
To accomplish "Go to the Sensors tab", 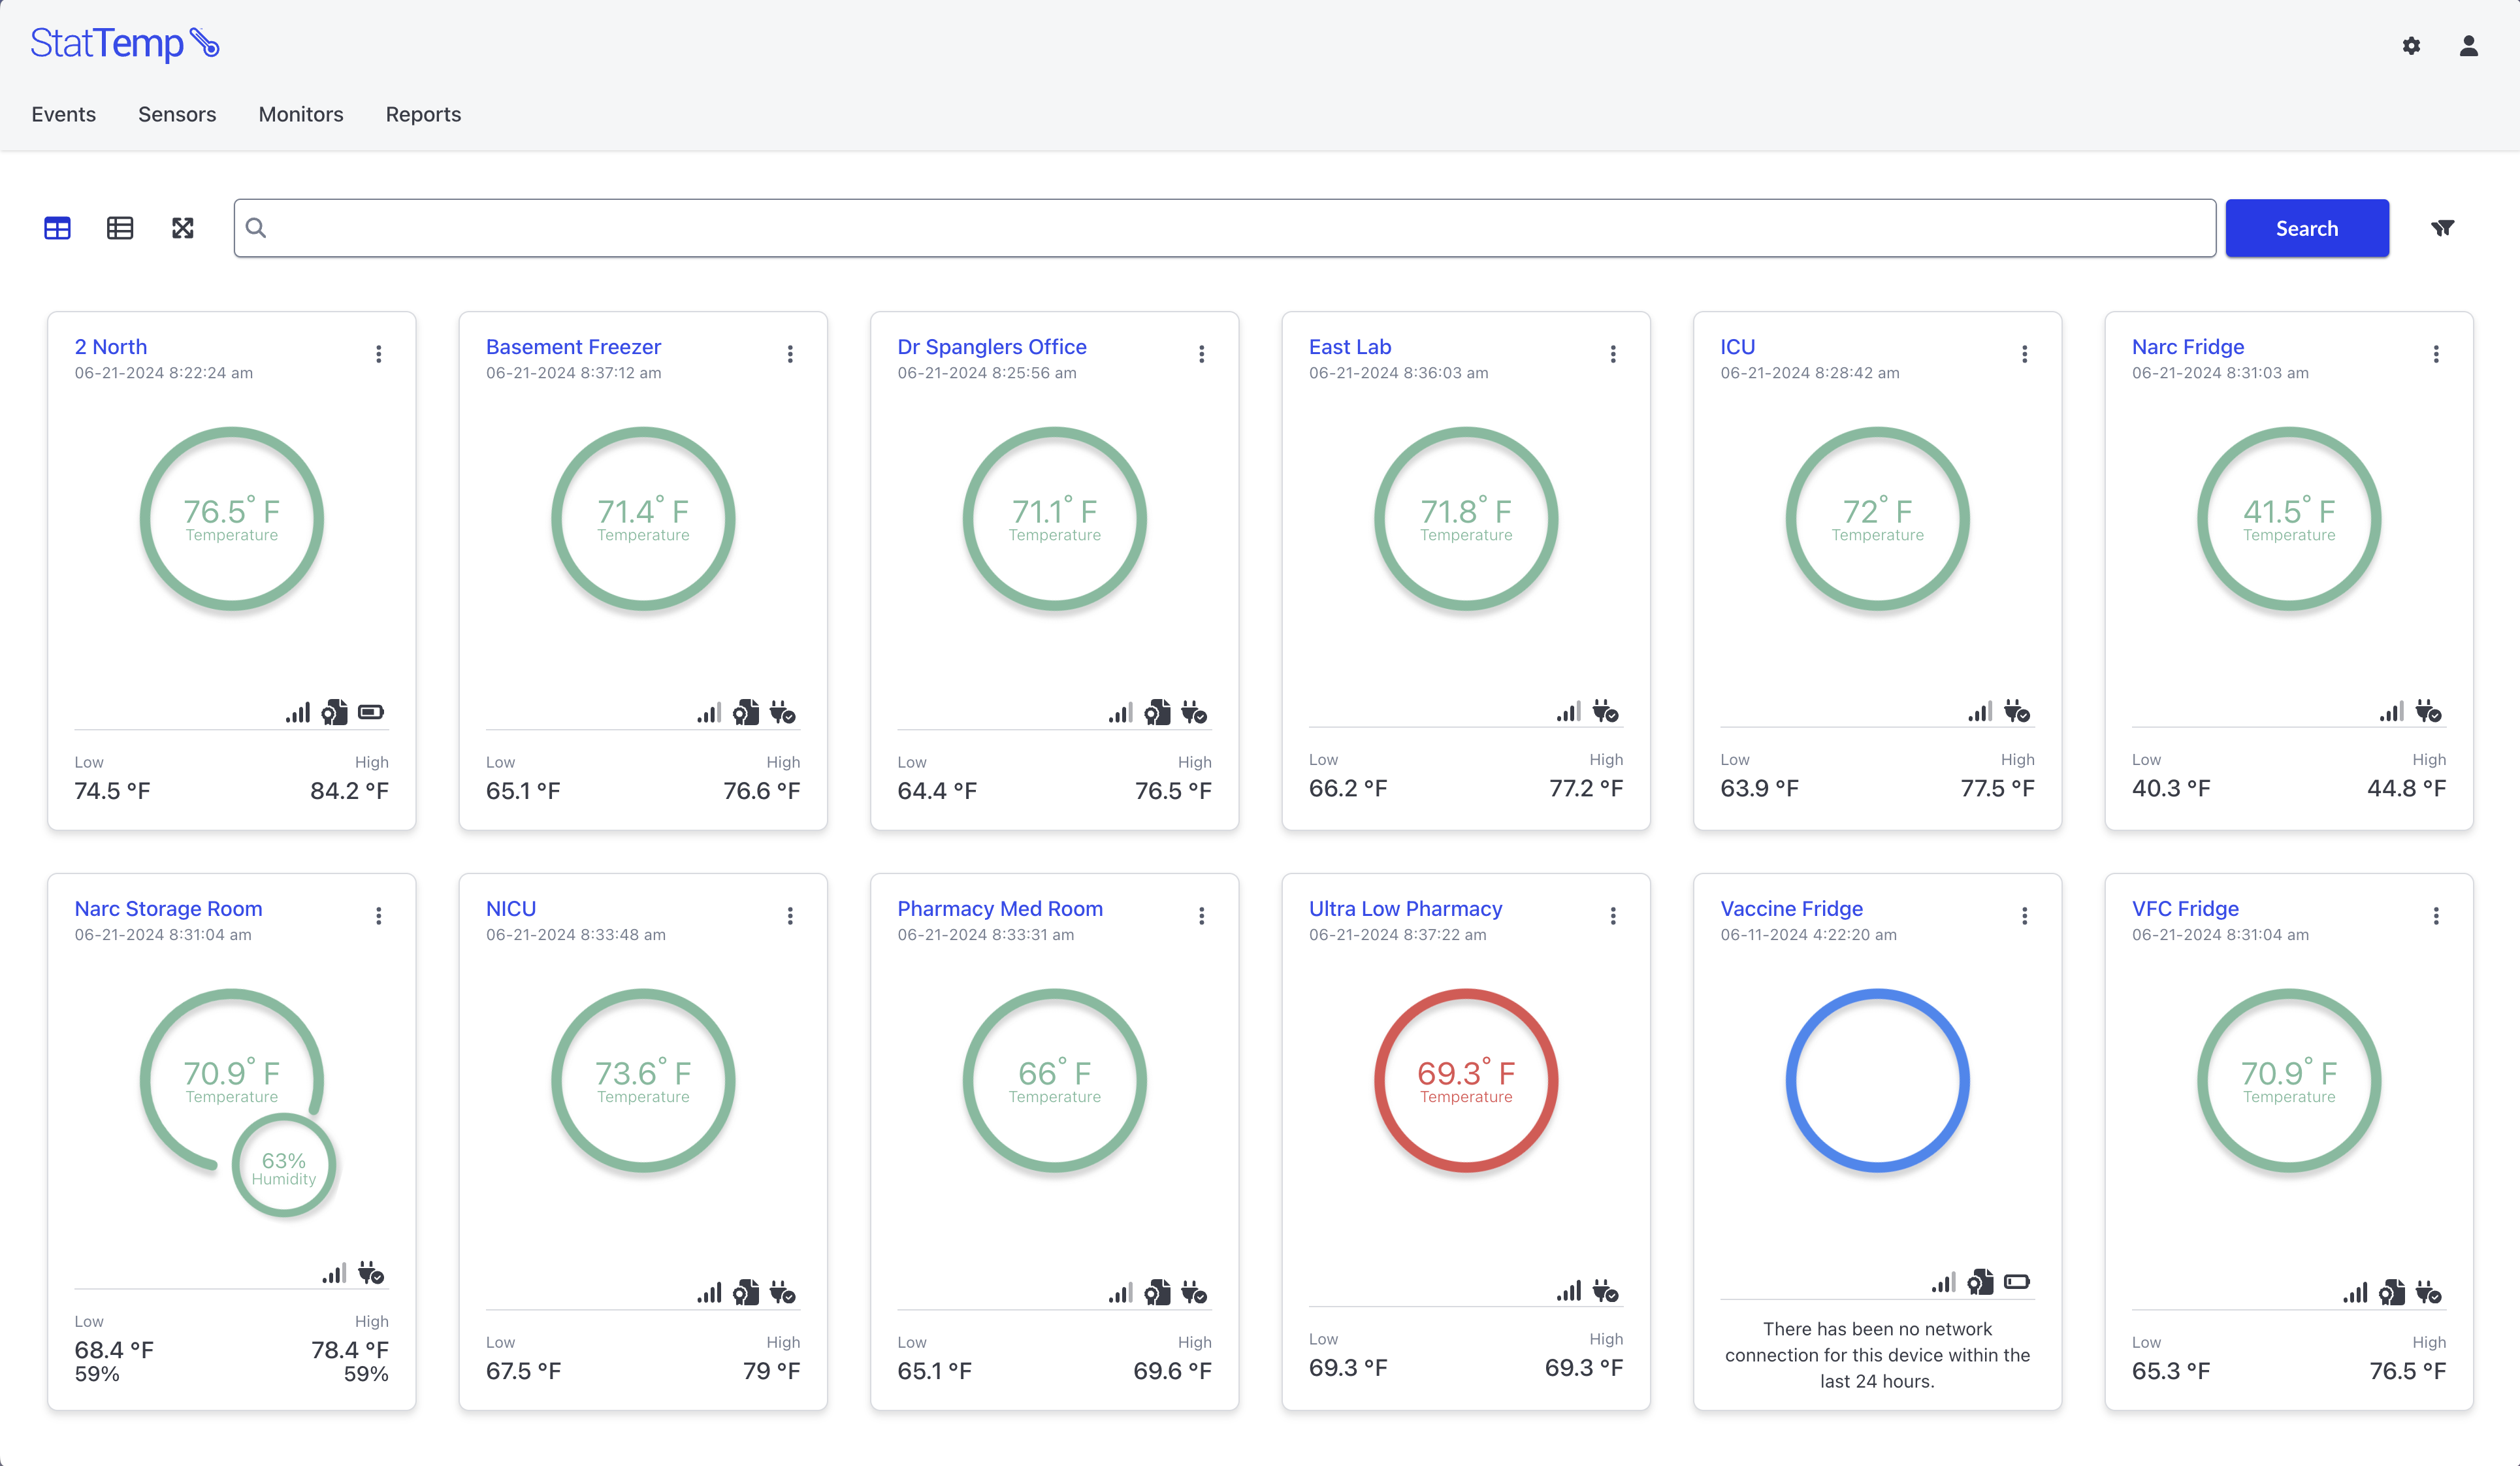I will [177, 114].
